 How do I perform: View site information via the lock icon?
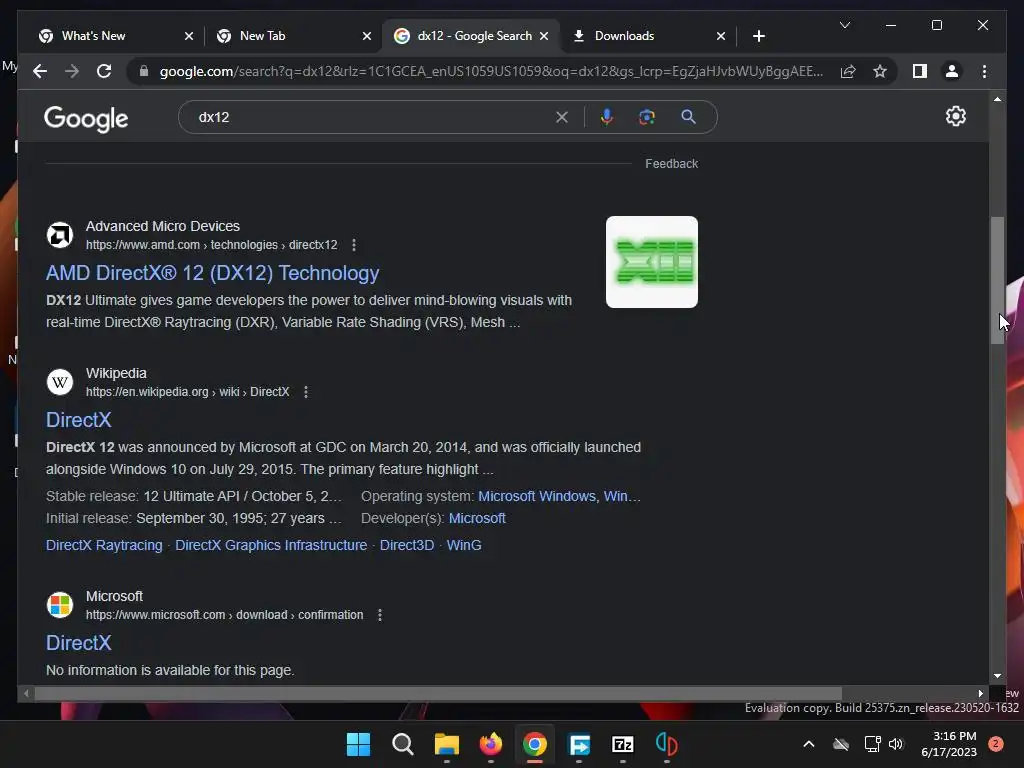click(x=144, y=71)
